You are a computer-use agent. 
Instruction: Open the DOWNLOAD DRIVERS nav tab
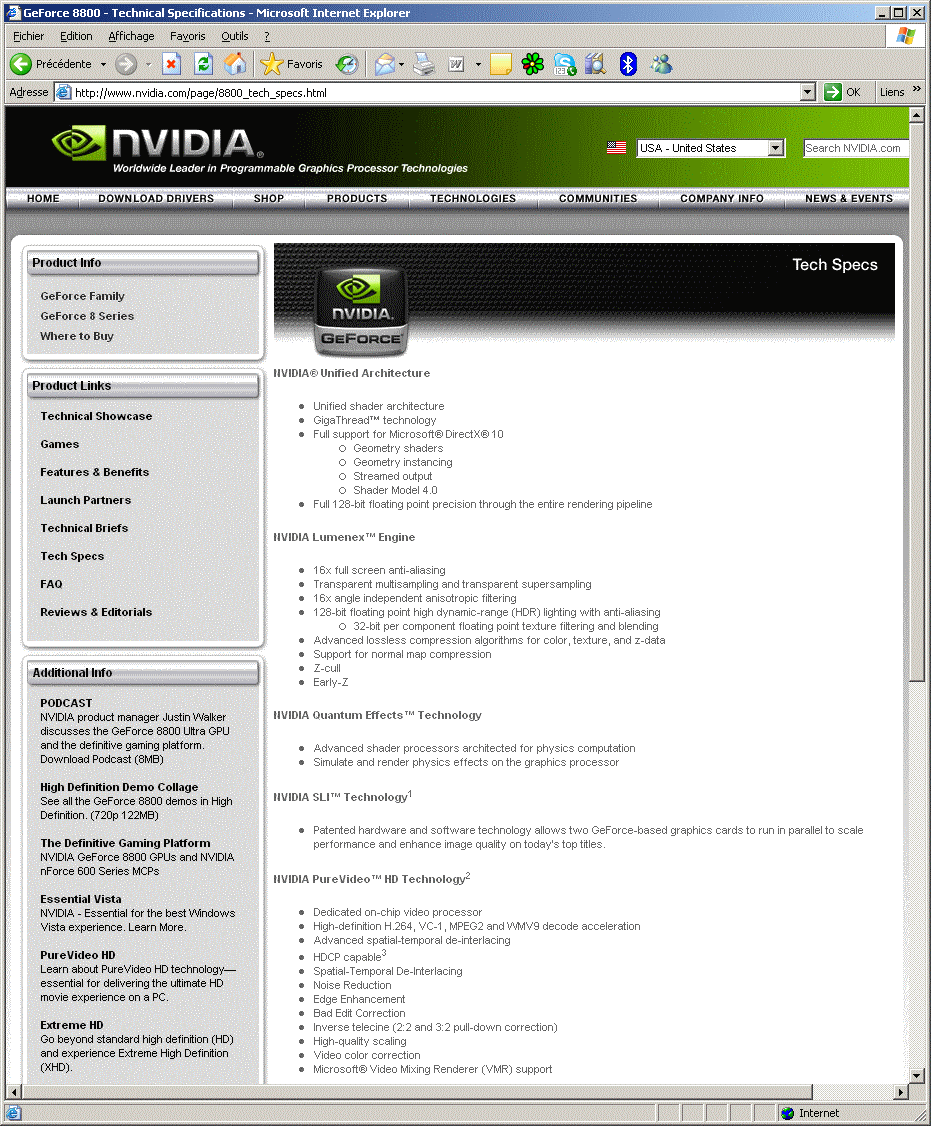[156, 199]
